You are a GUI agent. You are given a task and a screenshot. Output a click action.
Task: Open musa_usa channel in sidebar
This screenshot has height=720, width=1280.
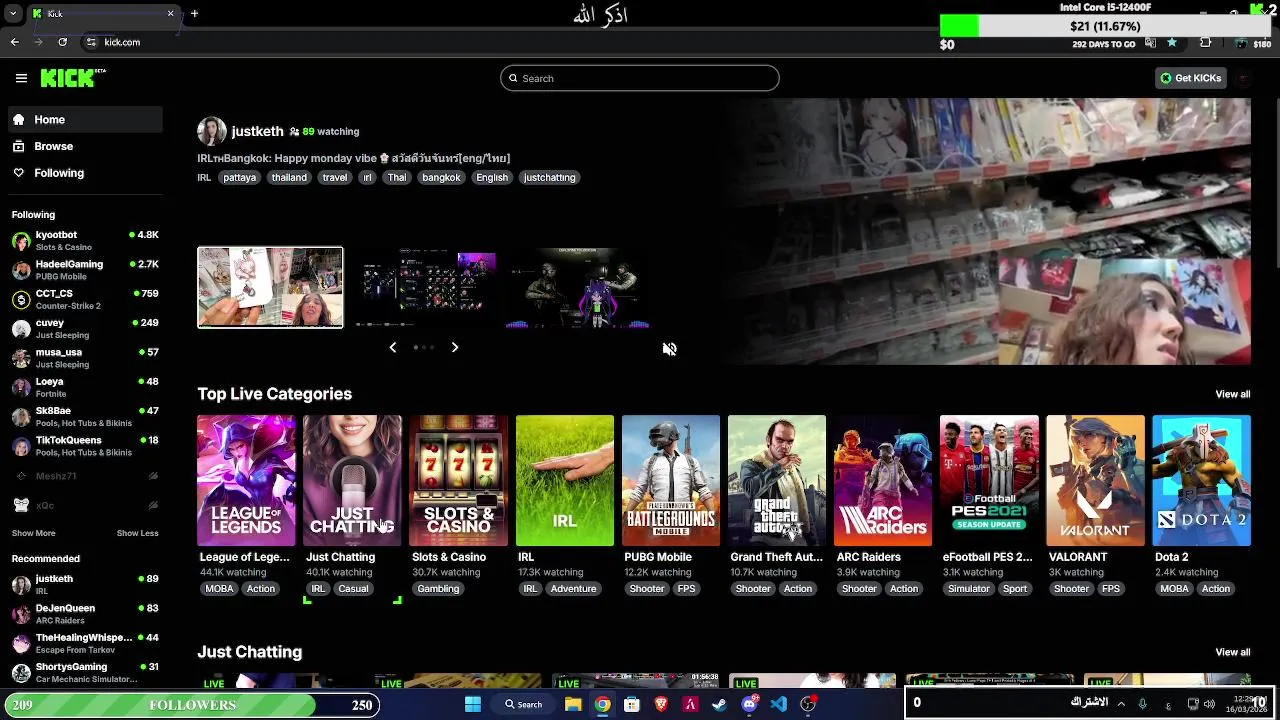[x=85, y=358]
